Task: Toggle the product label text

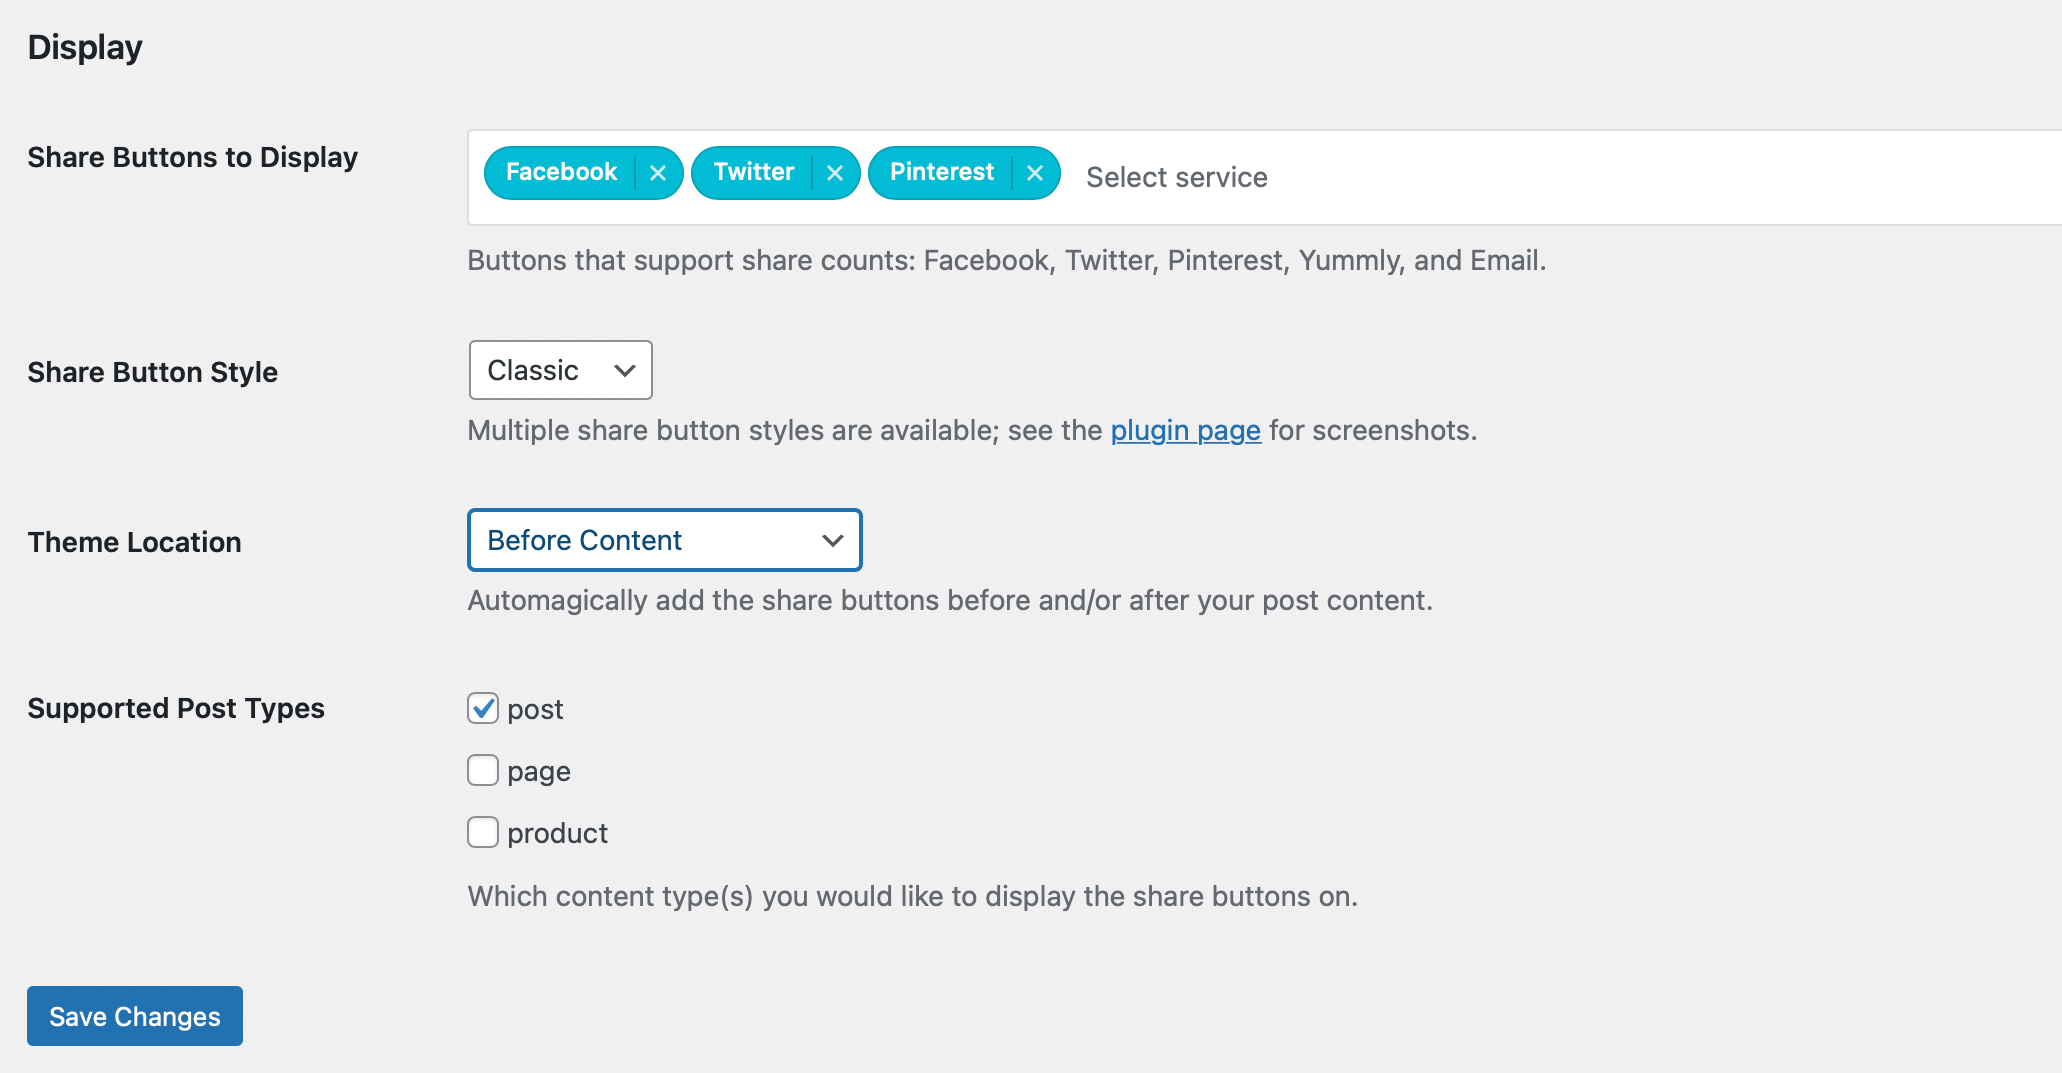Action: click(557, 831)
